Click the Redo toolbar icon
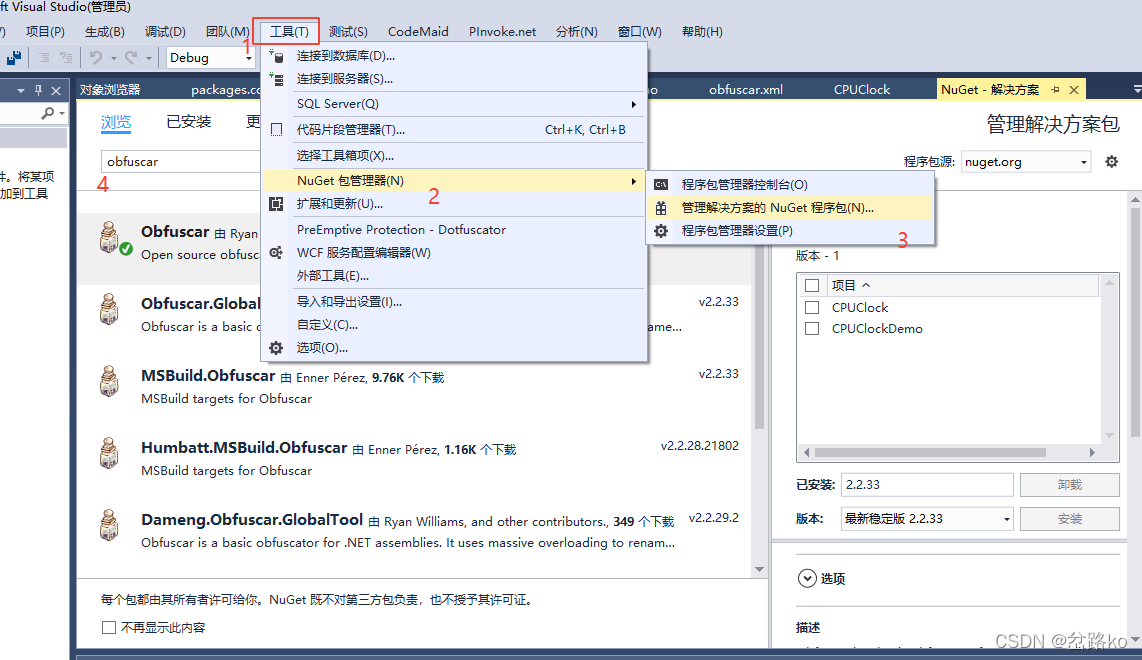1142x660 pixels. coord(131,58)
